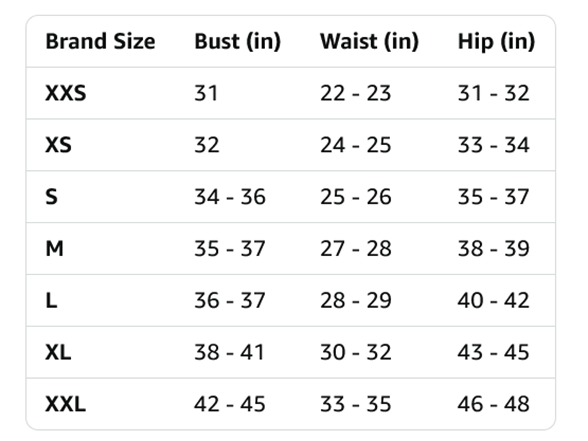Select the S size row label

pos(51,196)
